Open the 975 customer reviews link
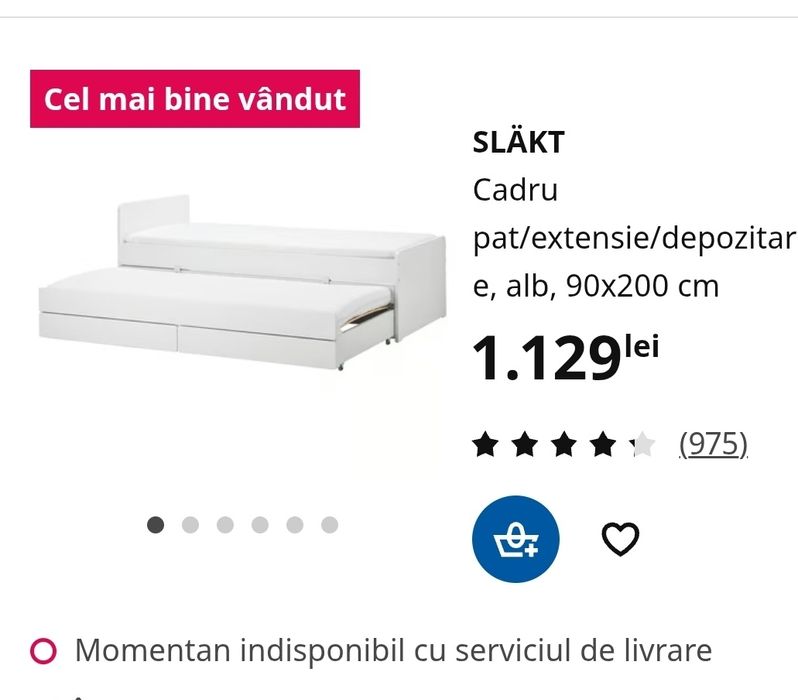Image resolution: width=798 pixels, height=700 pixels. point(714,444)
